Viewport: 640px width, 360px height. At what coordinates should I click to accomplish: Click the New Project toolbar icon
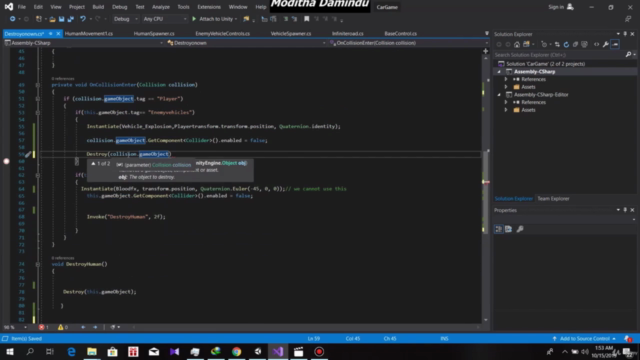point(39,19)
